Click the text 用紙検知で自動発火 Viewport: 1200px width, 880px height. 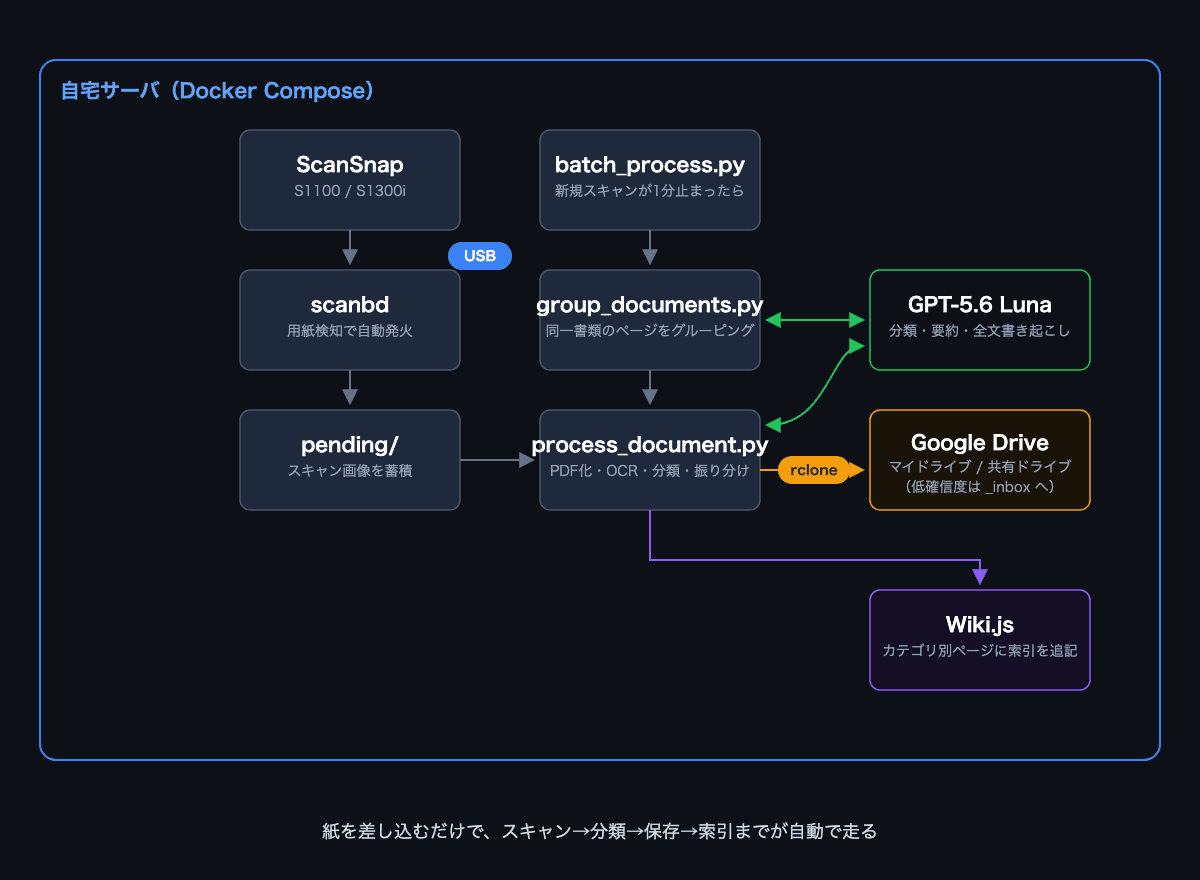point(350,330)
